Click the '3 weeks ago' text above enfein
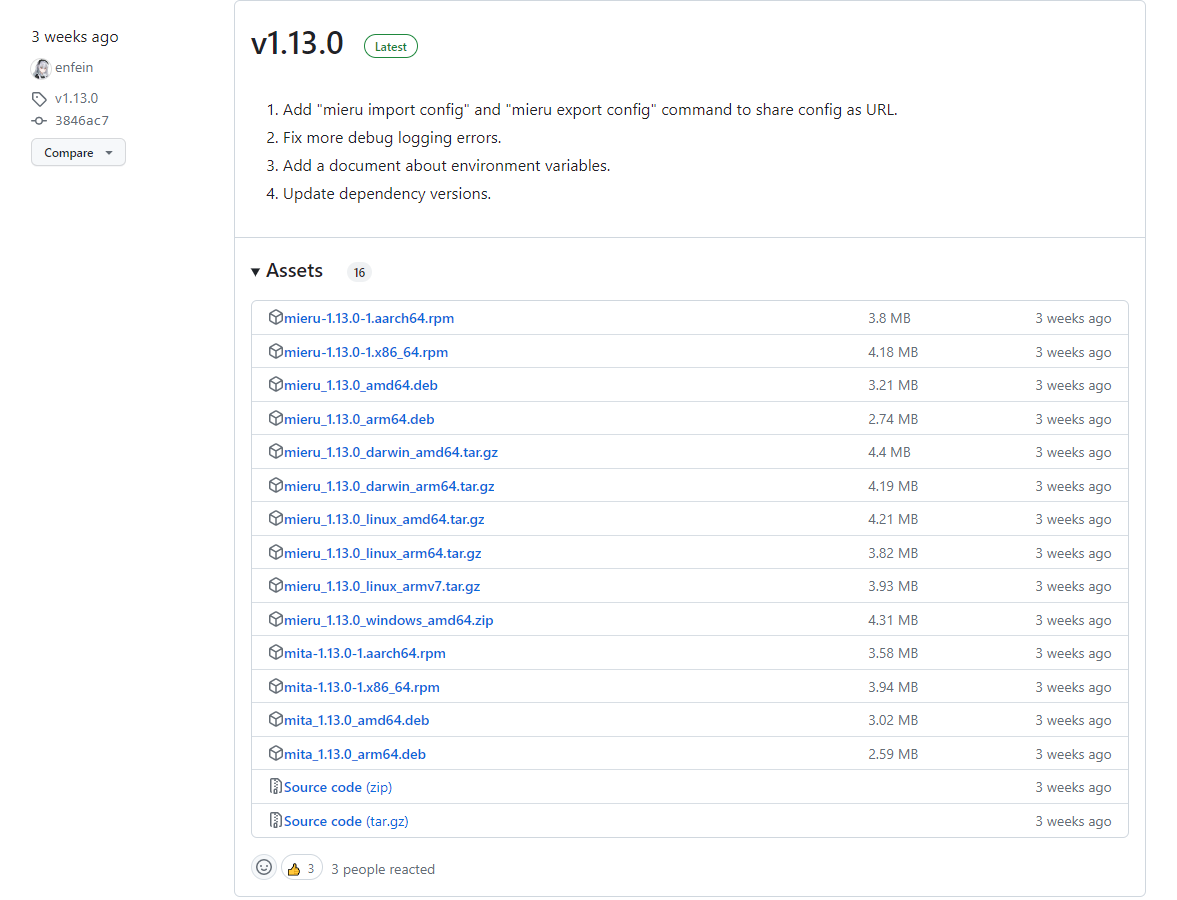1177x900 pixels. (x=75, y=37)
